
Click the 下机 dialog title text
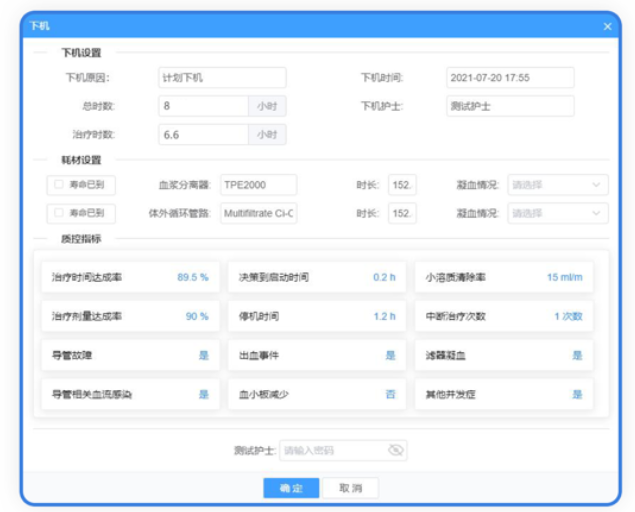(40, 26)
